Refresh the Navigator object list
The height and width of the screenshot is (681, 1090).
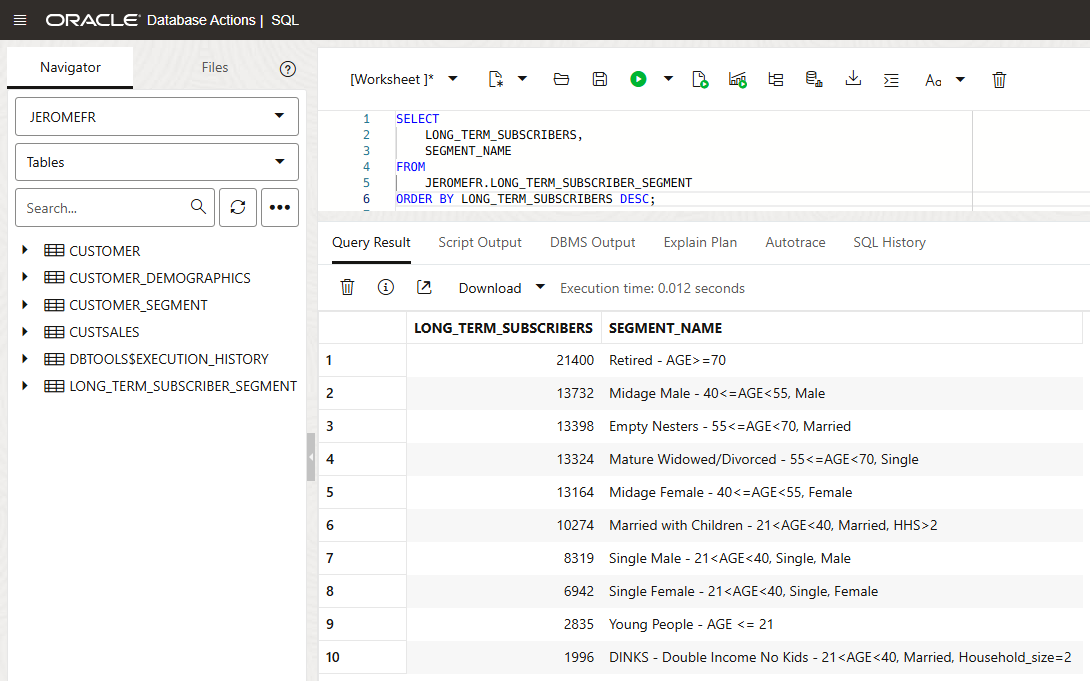pos(237,207)
